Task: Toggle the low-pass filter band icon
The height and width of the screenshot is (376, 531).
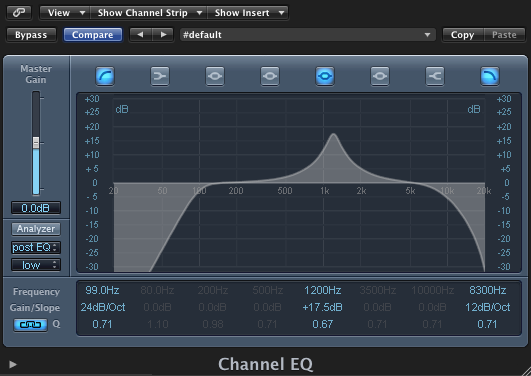Action: (x=490, y=76)
